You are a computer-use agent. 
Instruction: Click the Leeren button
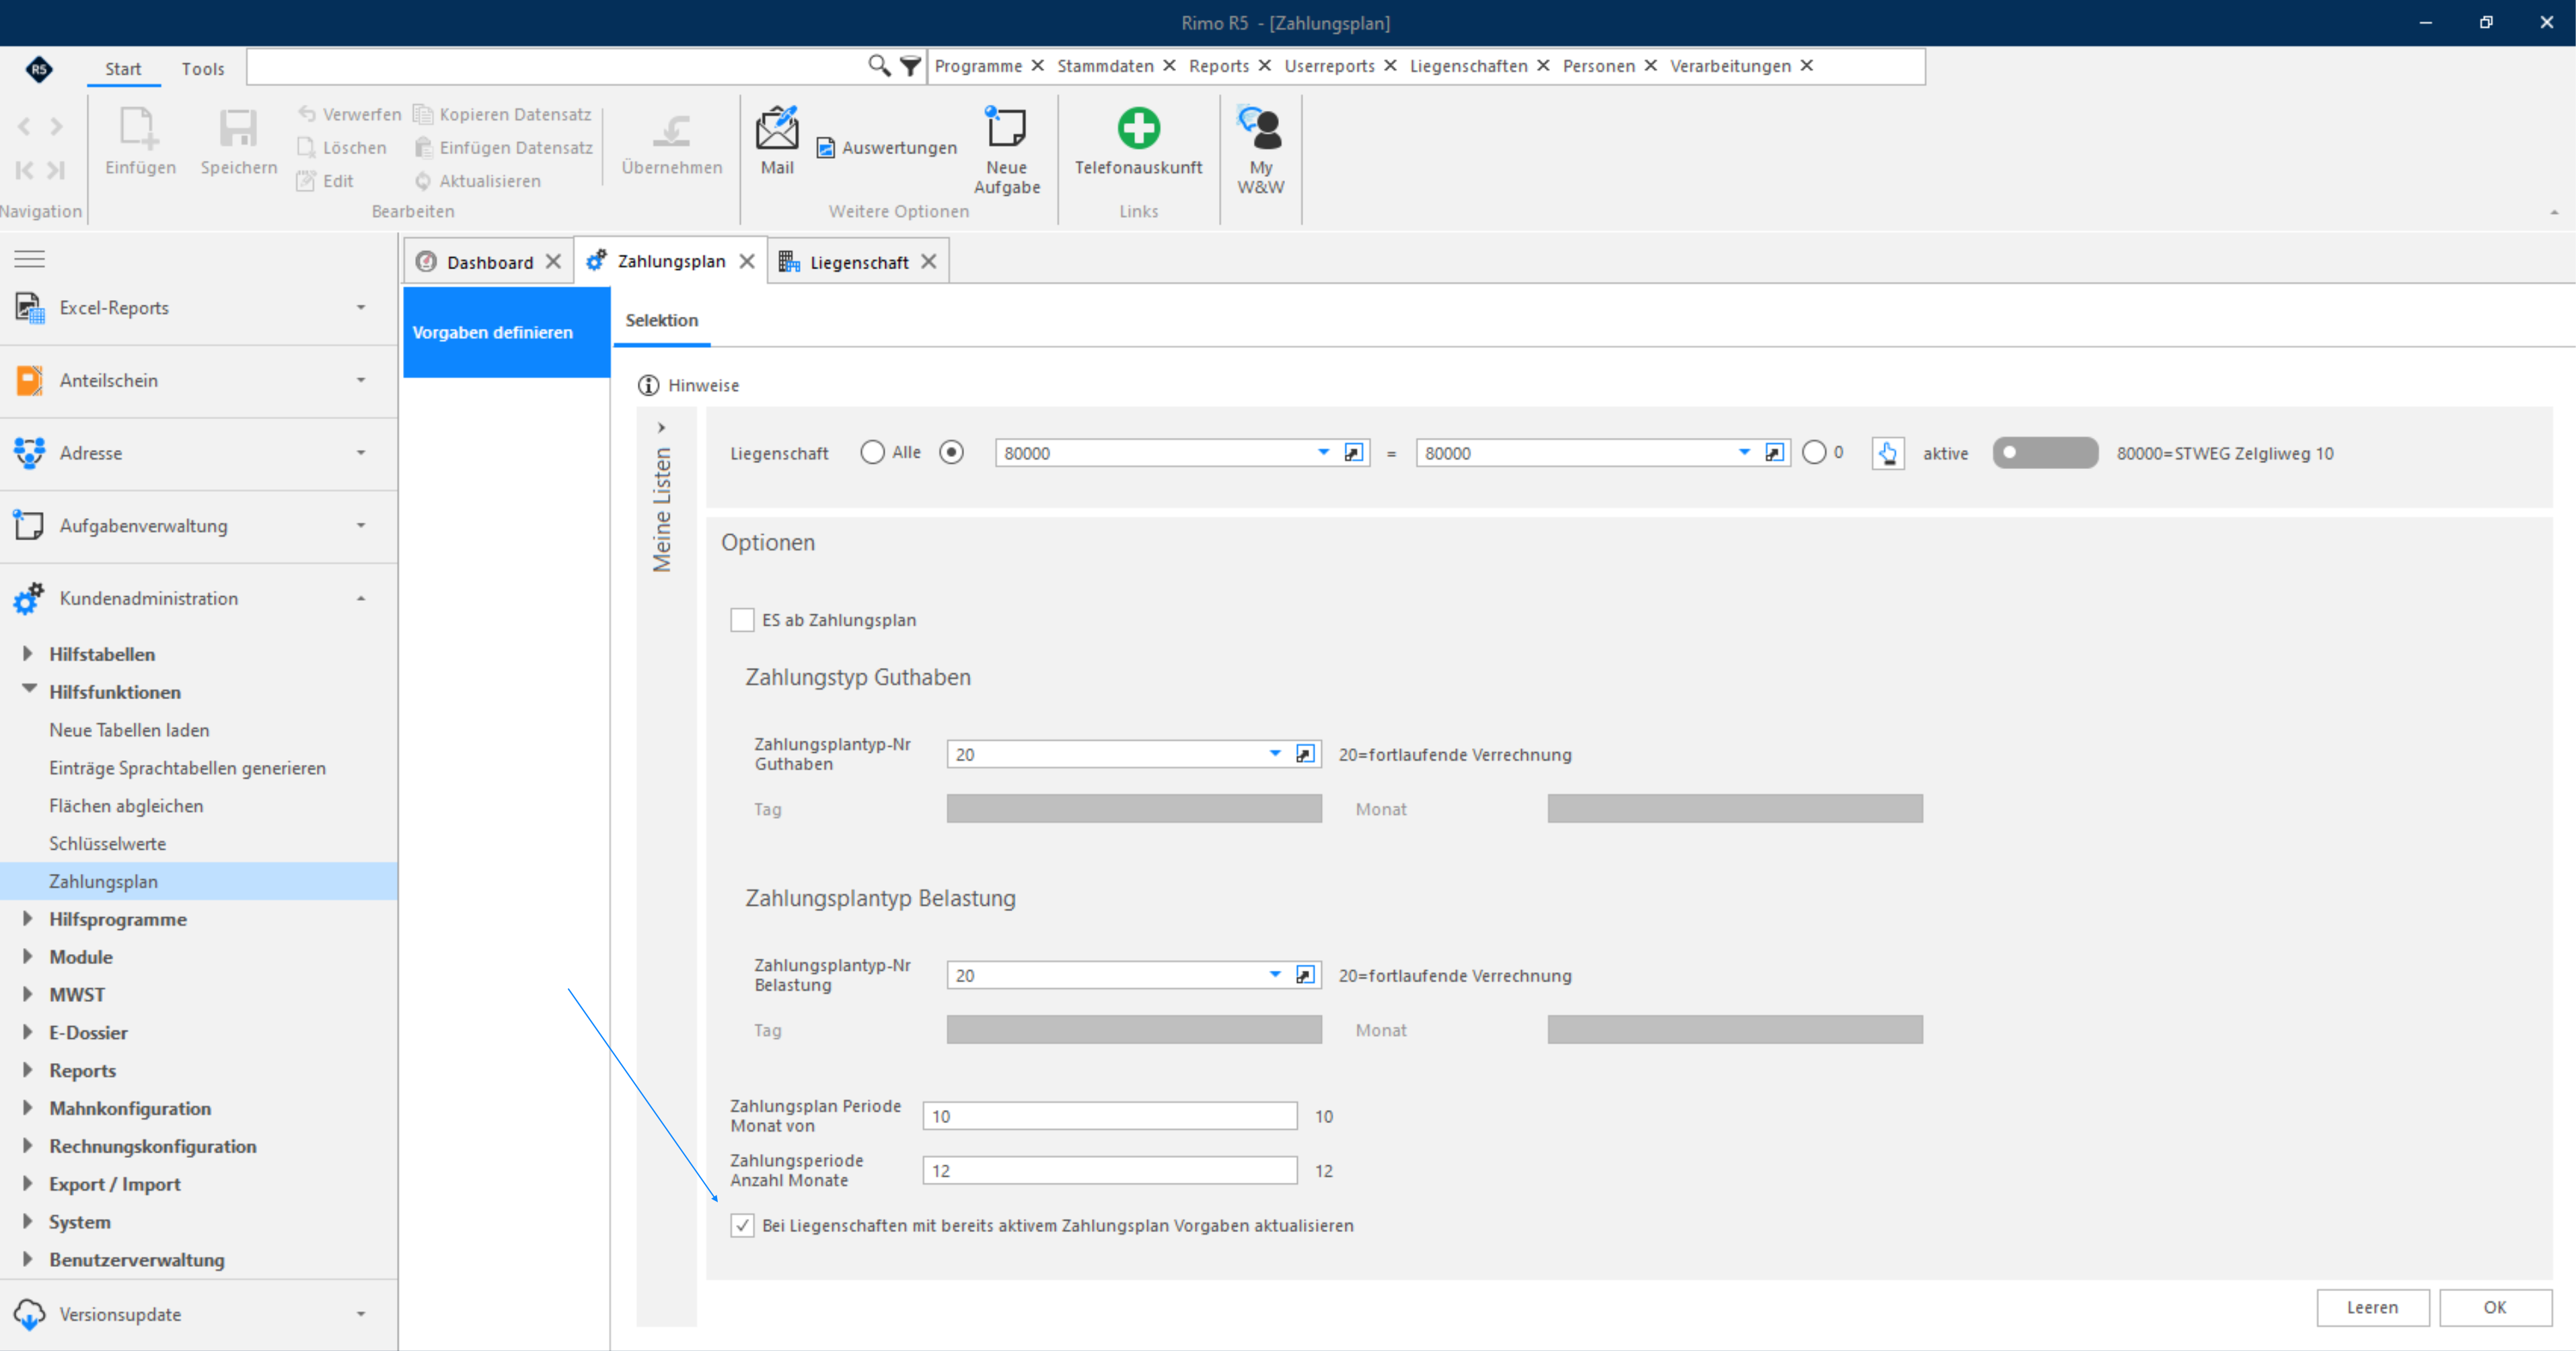point(2372,1307)
